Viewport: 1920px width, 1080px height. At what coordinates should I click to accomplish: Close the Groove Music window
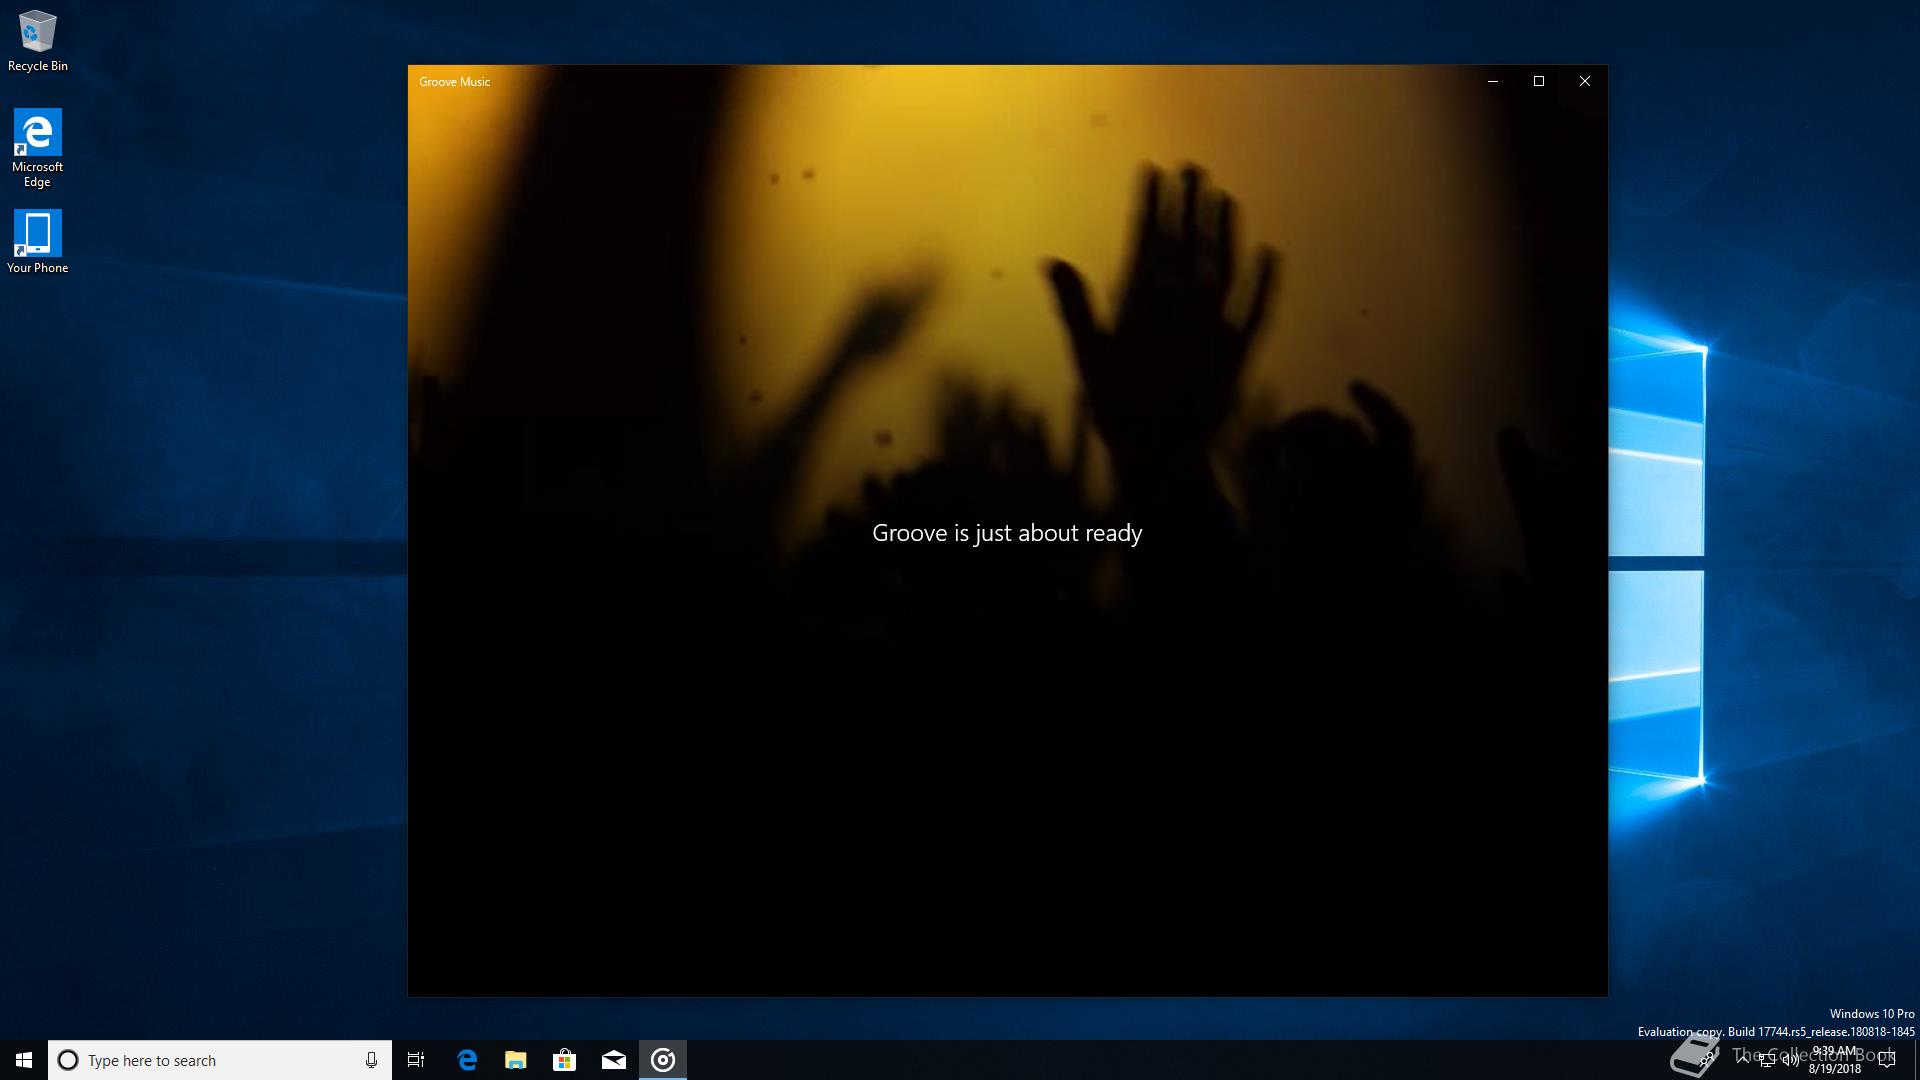1585,81
